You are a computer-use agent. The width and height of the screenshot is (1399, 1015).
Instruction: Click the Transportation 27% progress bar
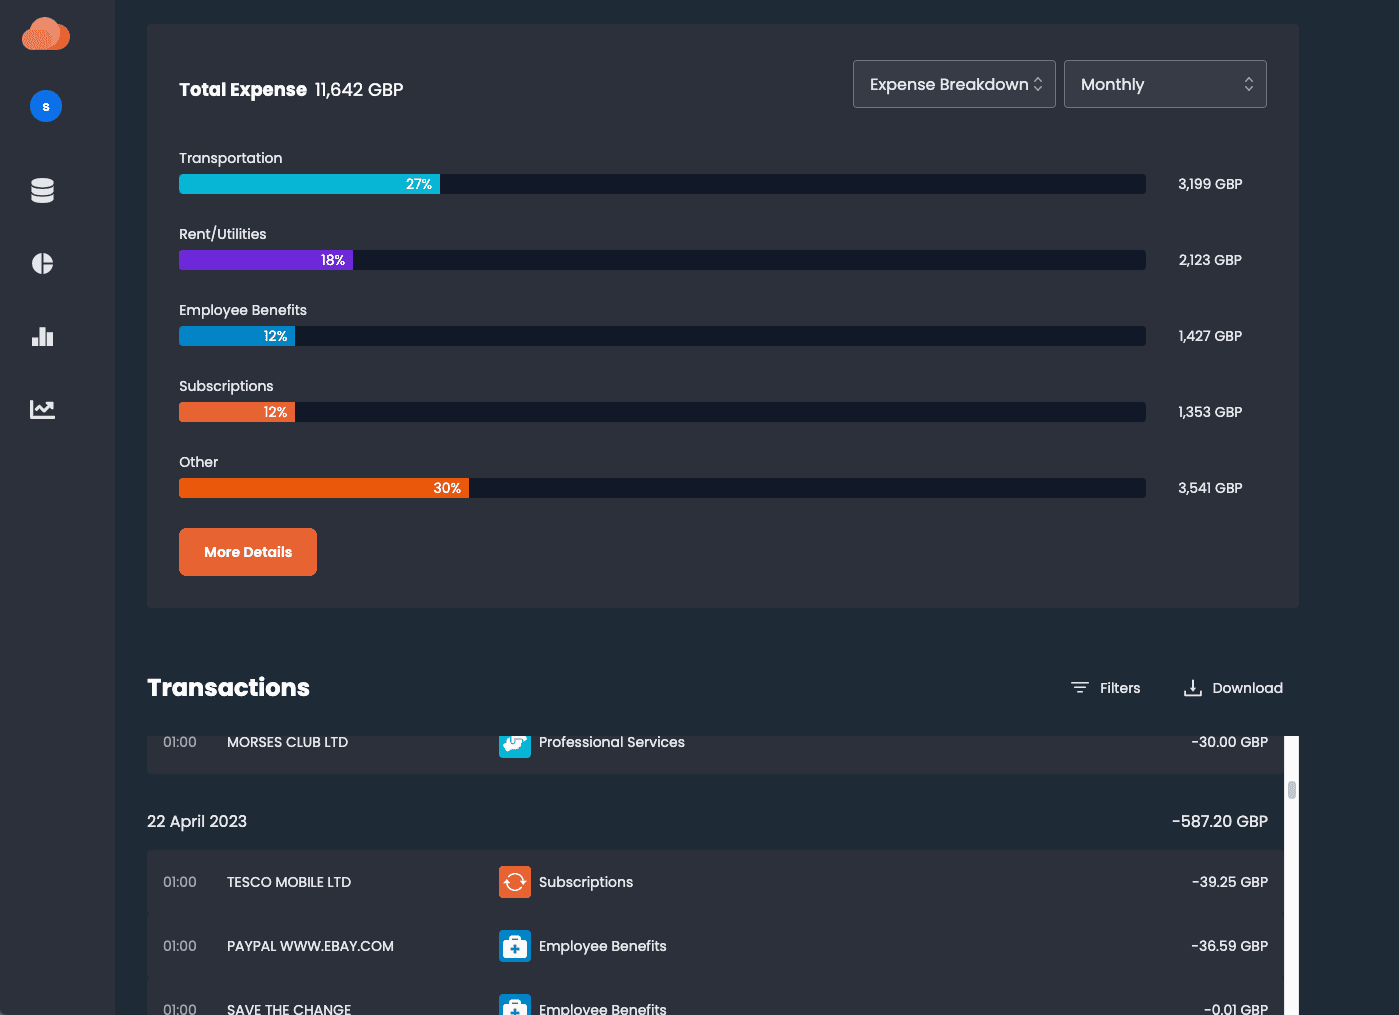pos(309,184)
